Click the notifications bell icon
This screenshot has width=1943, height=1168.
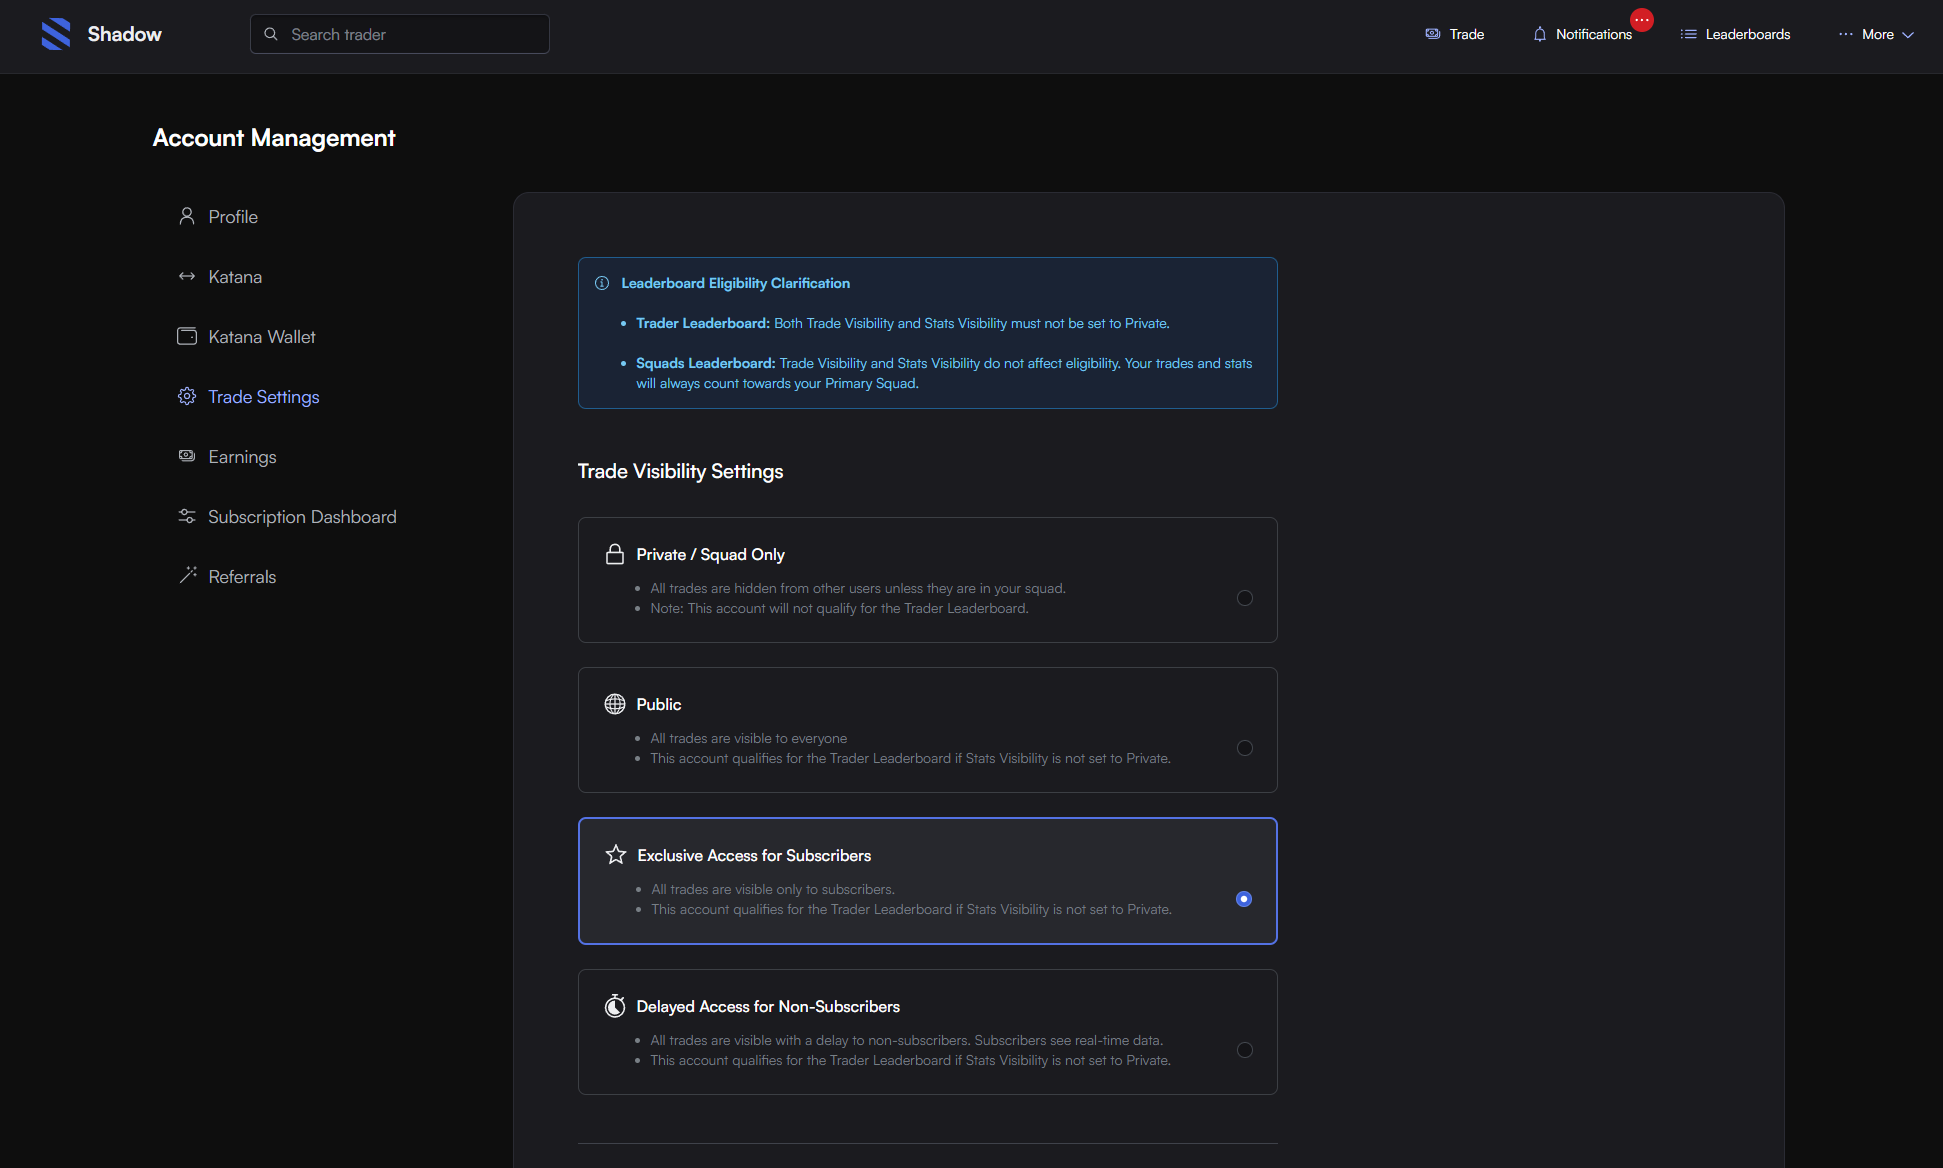click(x=1539, y=34)
